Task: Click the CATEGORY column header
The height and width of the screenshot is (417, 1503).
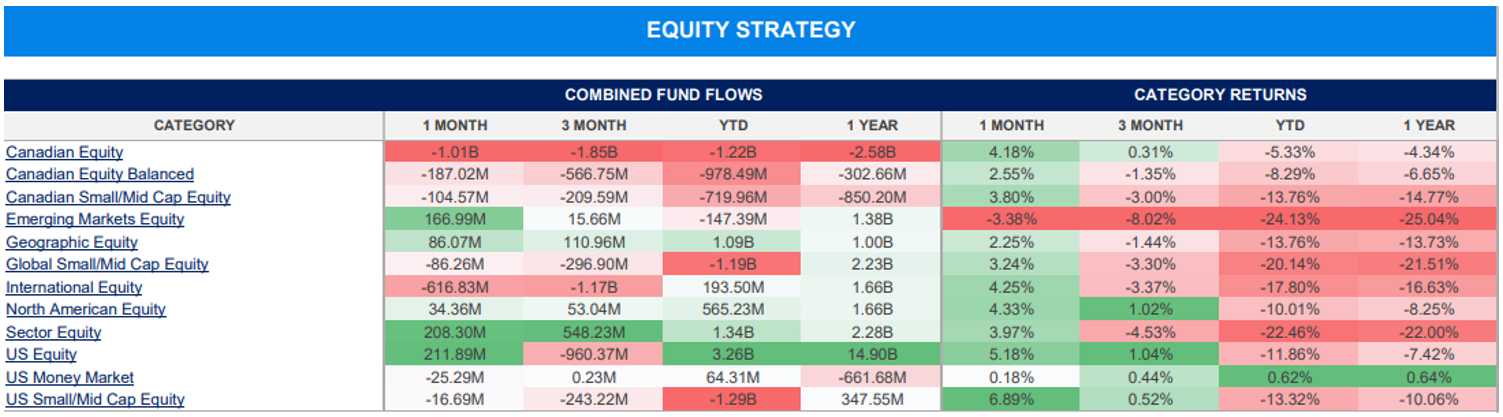Action: click(x=194, y=125)
